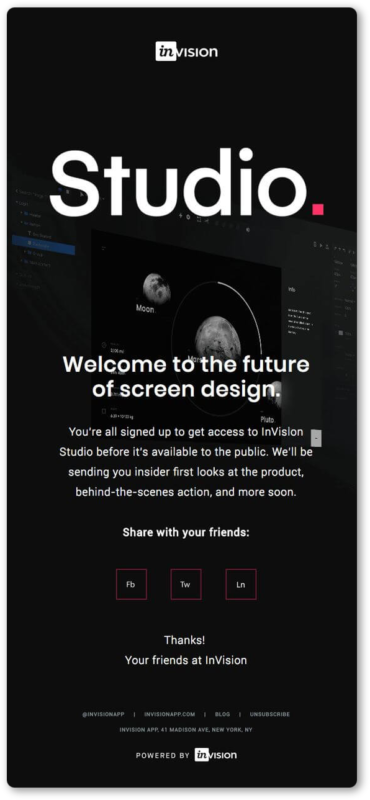The image size is (370, 800).
Task: Visit the INVISIONAPP.COM footer link
Action: [x=169, y=714]
